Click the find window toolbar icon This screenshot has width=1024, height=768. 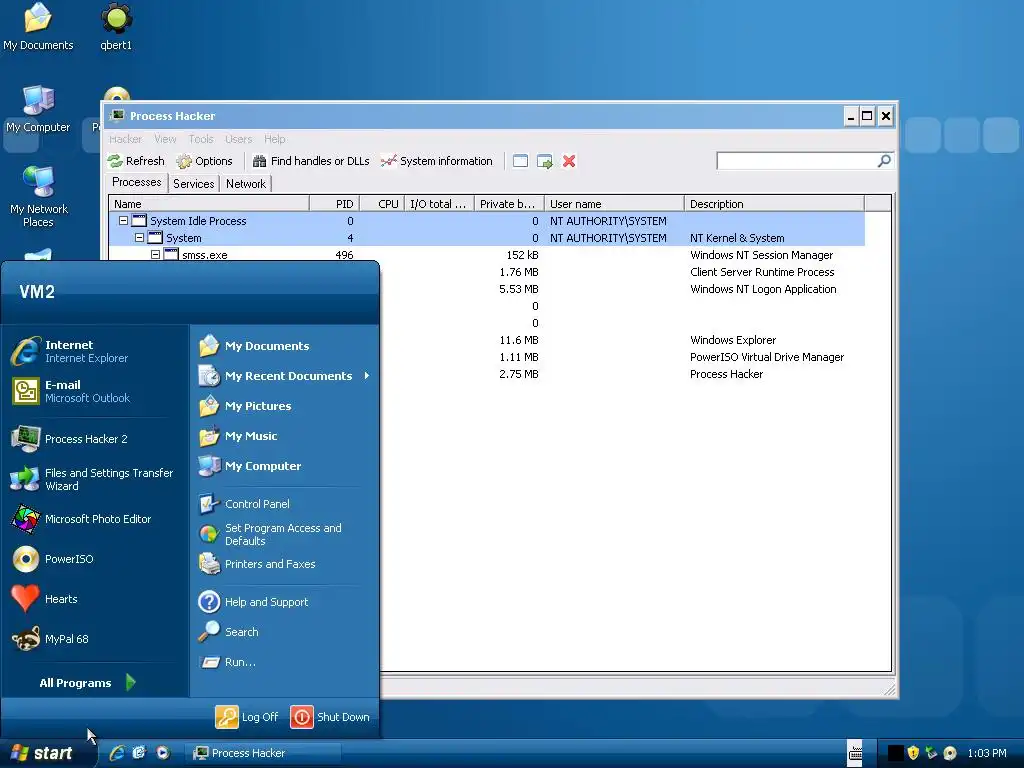(x=520, y=161)
